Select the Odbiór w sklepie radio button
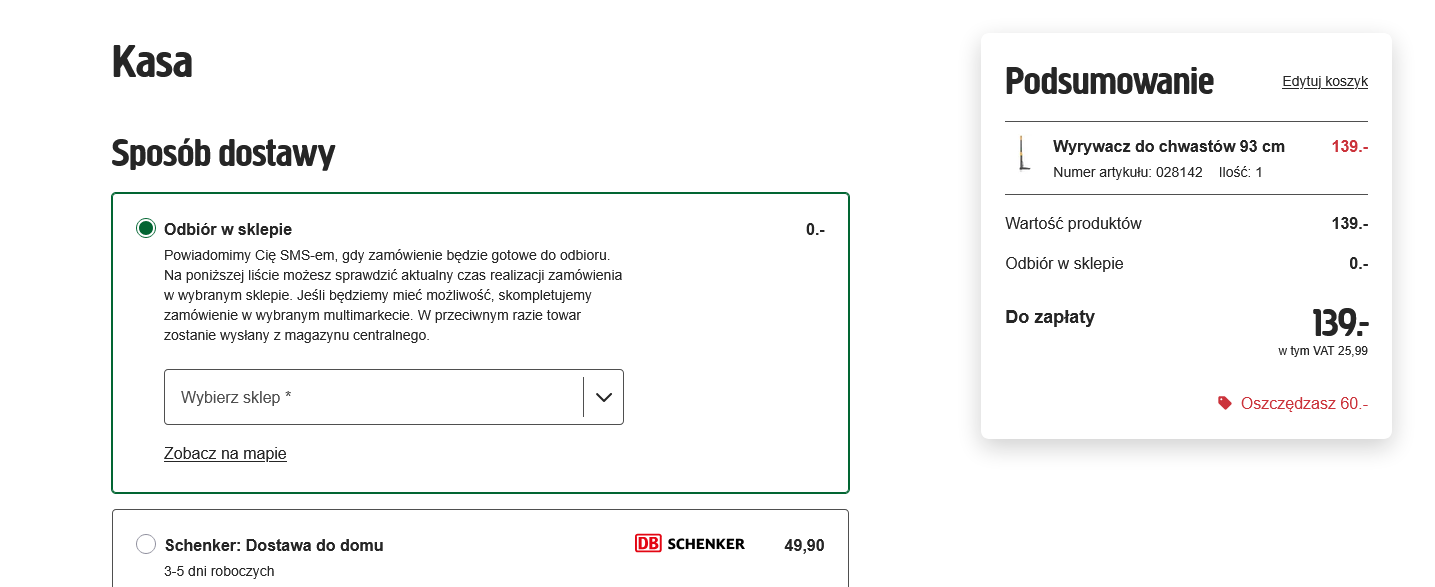 (x=146, y=229)
